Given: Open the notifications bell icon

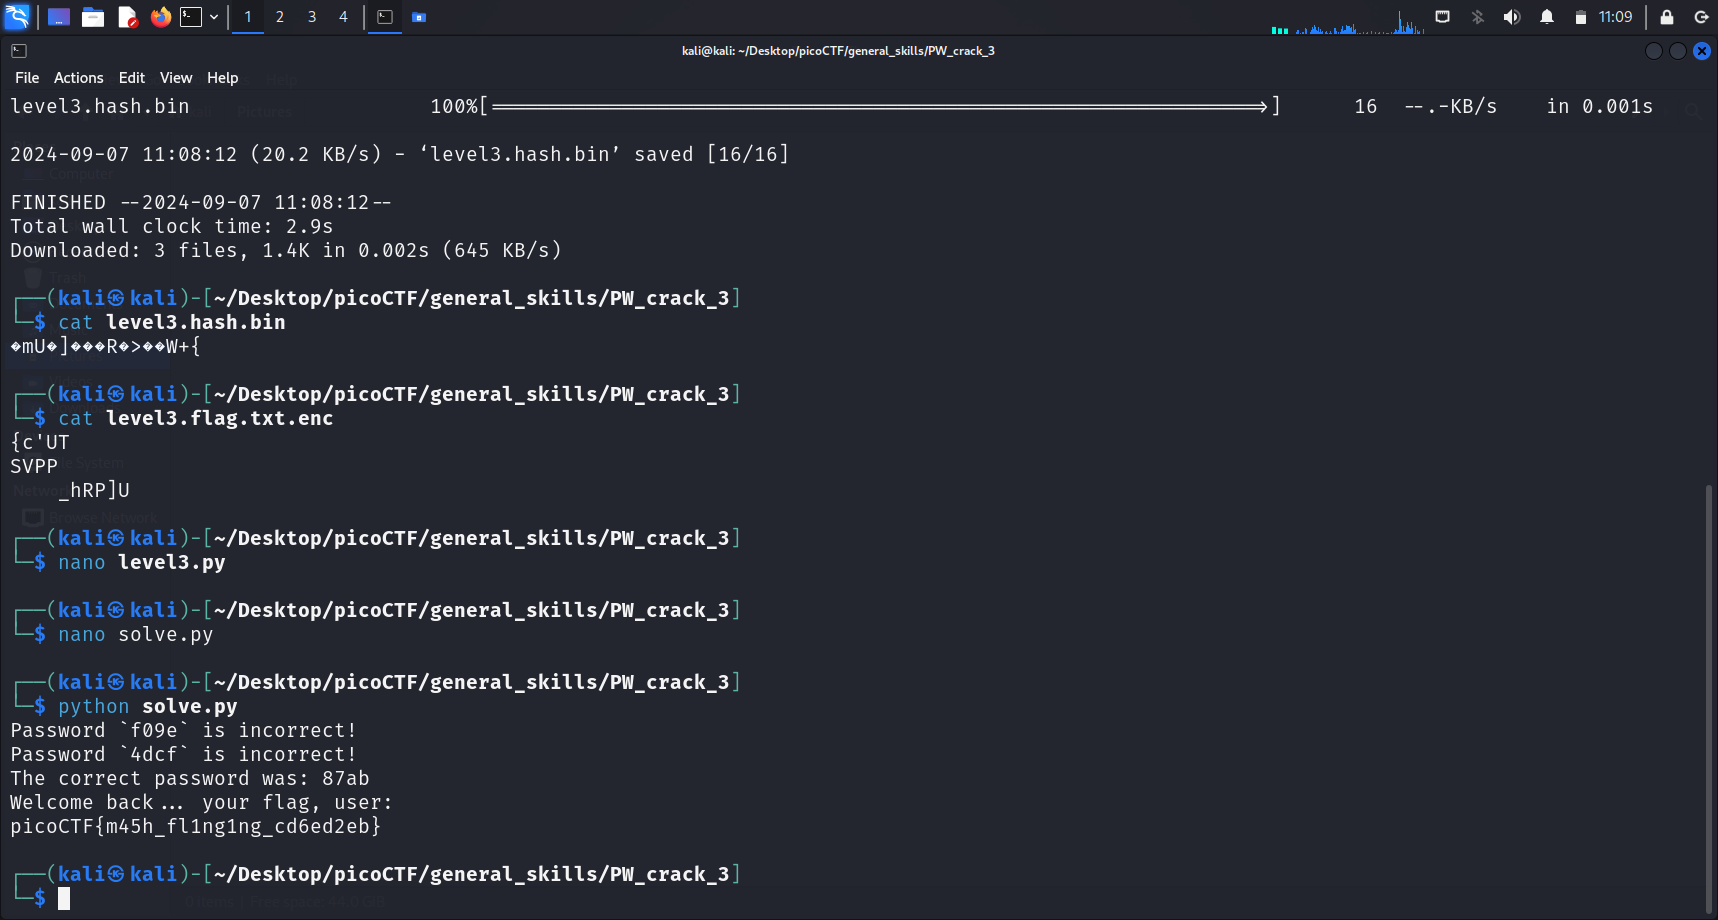Looking at the screenshot, I should pyautogui.click(x=1547, y=17).
